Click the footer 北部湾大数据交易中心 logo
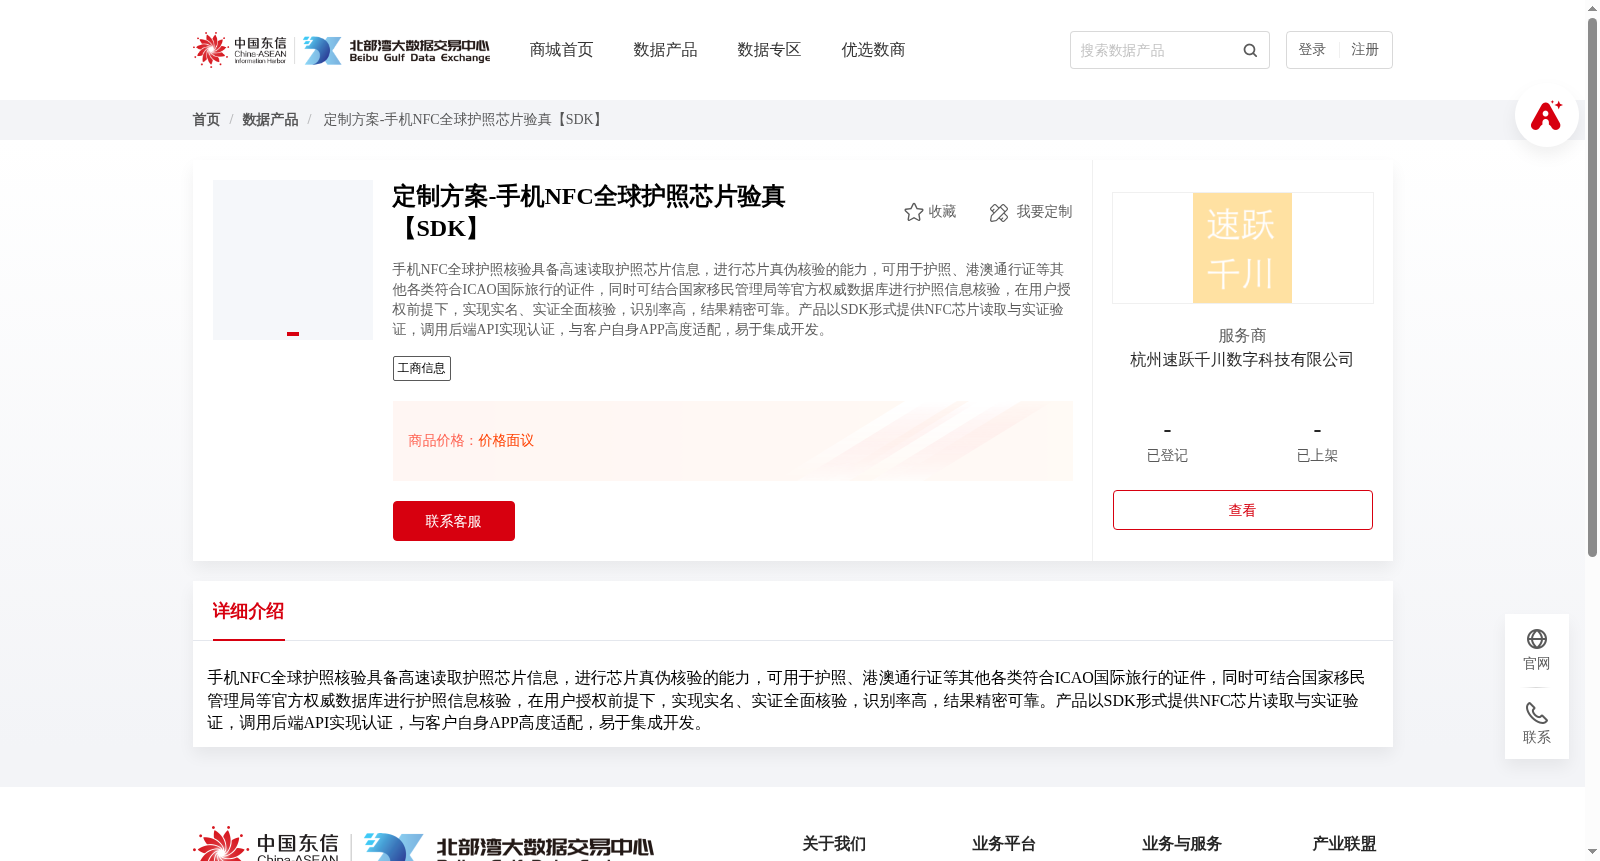Screen dimensions: 1600x861 pyautogui.click(x=510, y=847)
